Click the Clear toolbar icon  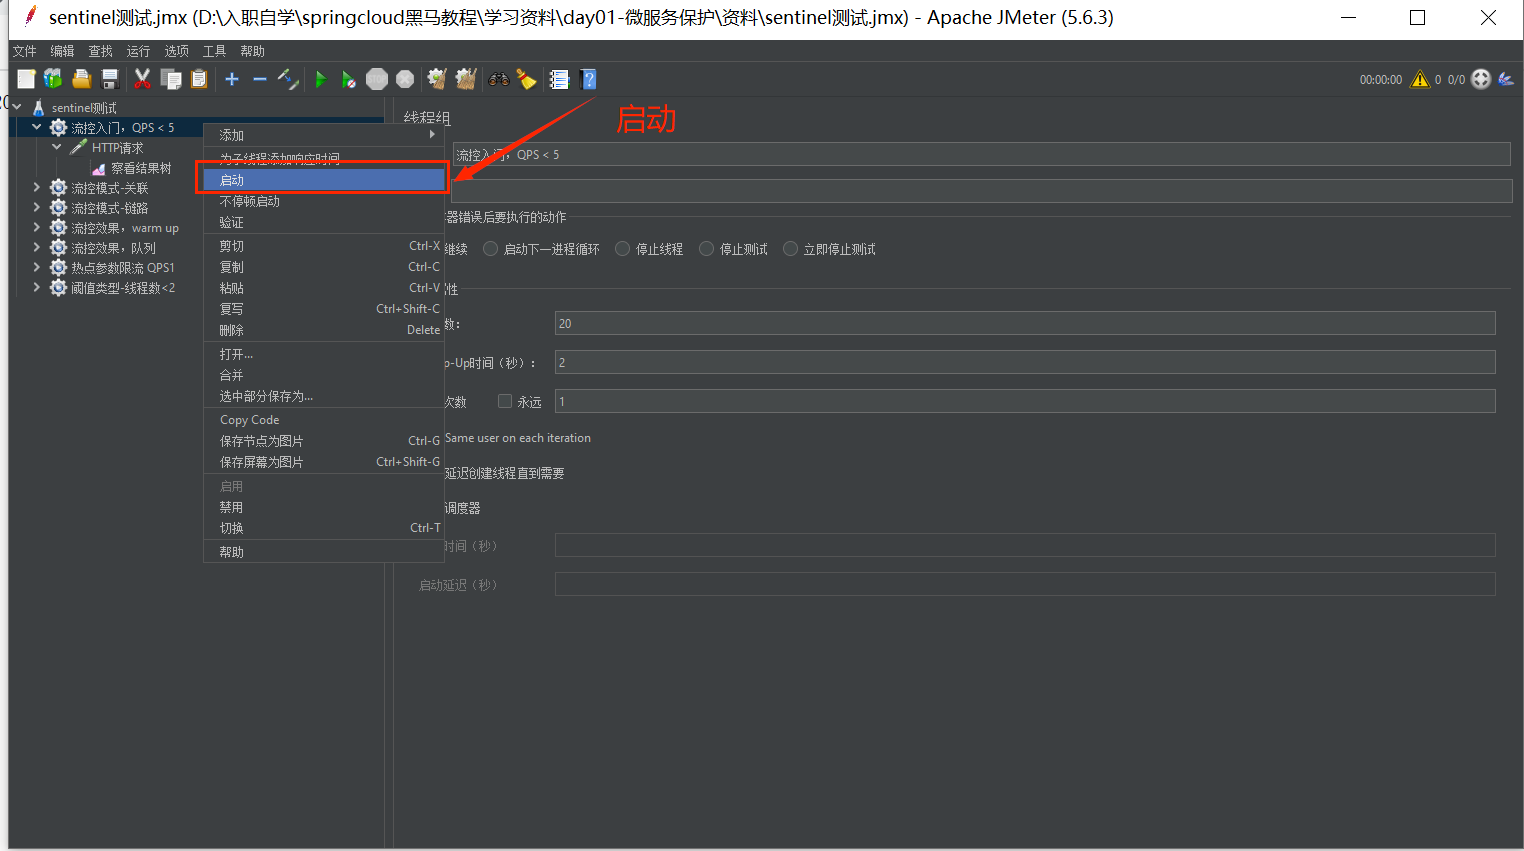(437, 79)
